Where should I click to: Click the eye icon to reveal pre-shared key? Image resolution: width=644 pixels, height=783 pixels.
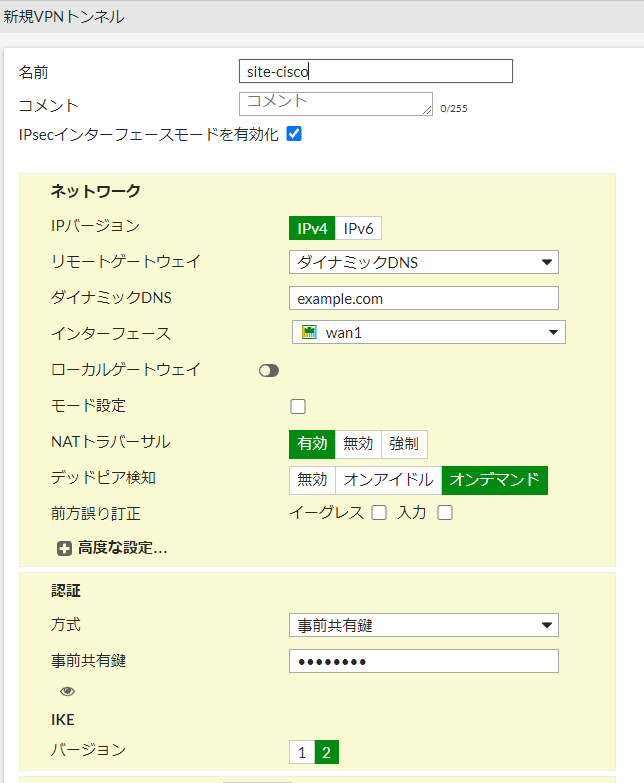coord(67,691)
